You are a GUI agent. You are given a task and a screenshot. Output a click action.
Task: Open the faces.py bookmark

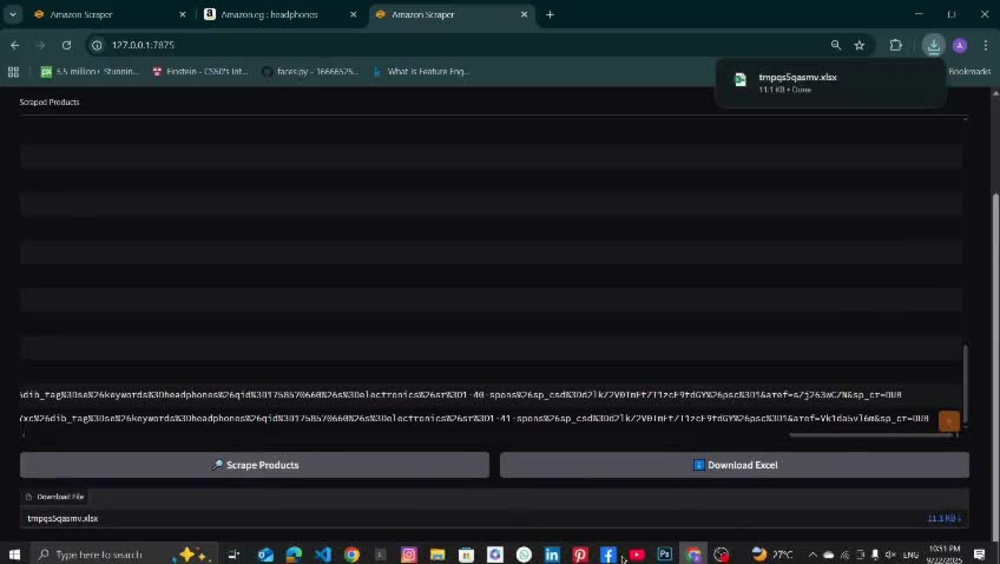311,71
